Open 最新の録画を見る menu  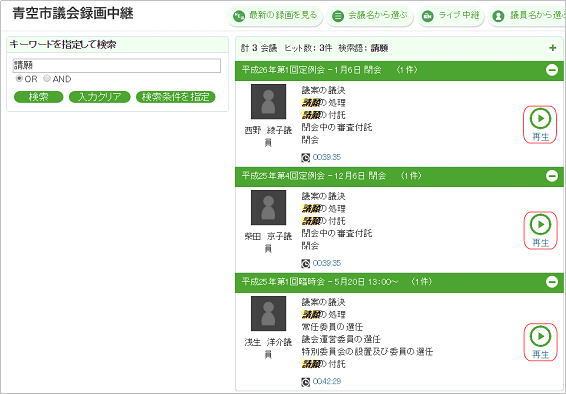coord(275,16)
